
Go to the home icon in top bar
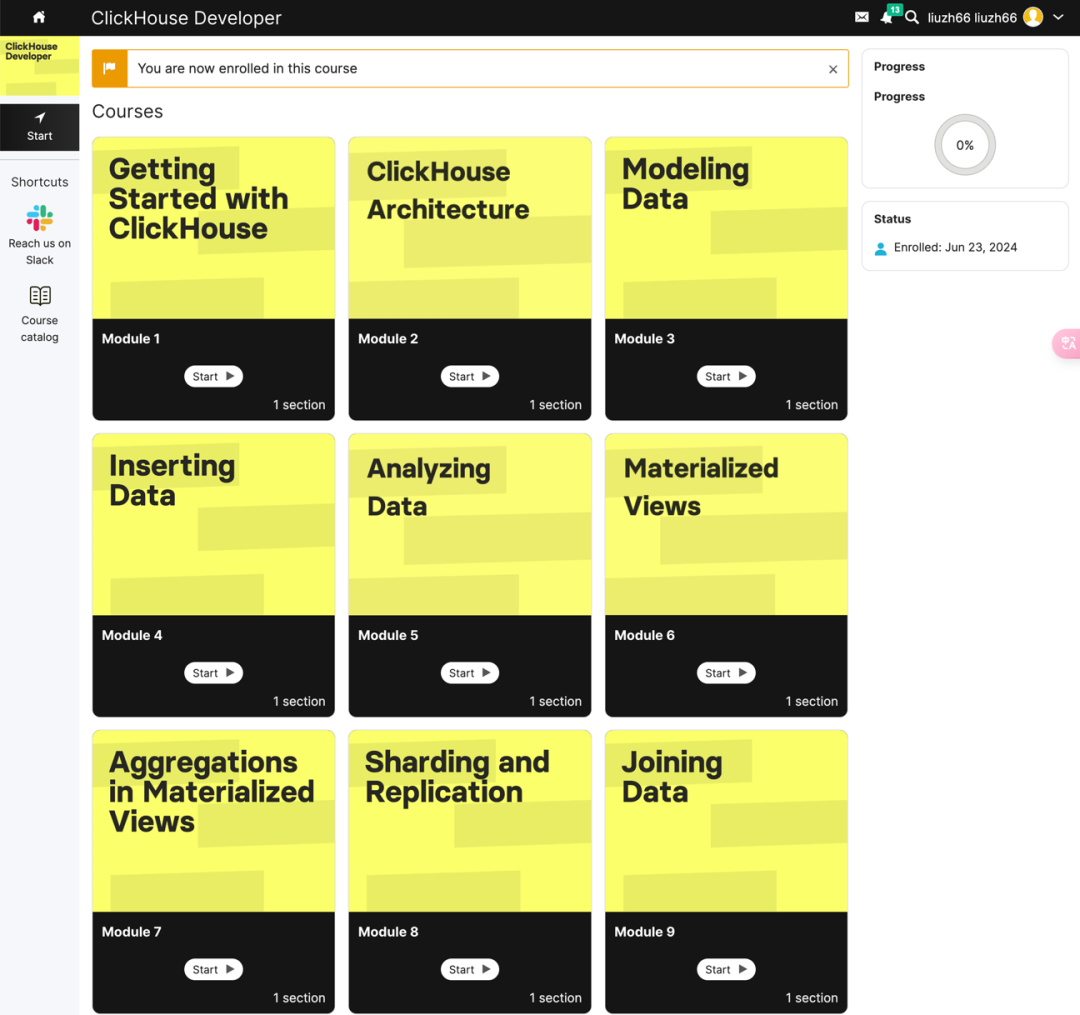[x=39, y=17]
